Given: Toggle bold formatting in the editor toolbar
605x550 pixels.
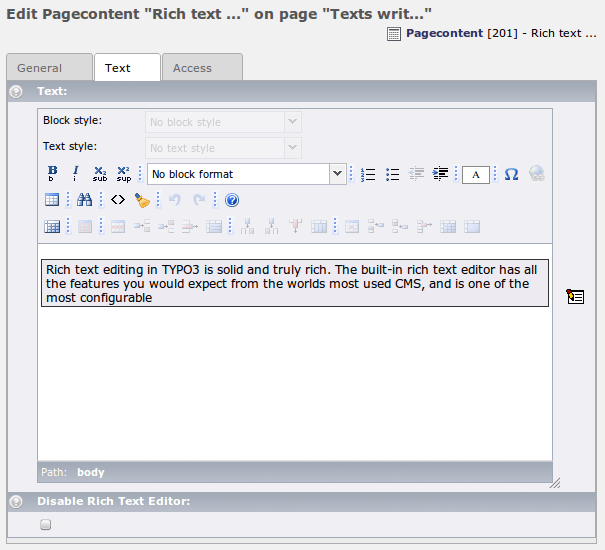Looking at the screenshot, I should 52,174.
